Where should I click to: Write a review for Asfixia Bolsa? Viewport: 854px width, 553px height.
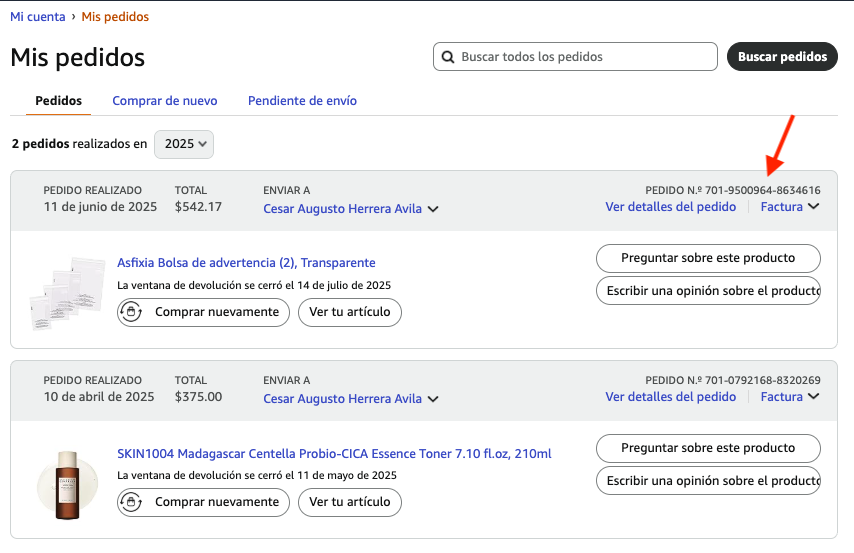[708, 291]
